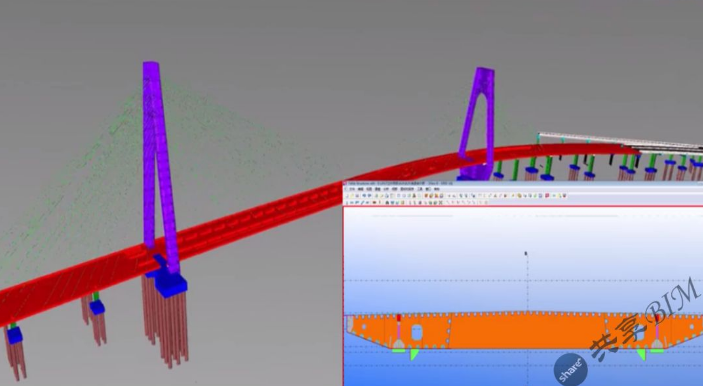The height and width of the screenshot is (386, 703).
Task: Open the Drawings & Reports menu
Action: click(x=407, y=189)
